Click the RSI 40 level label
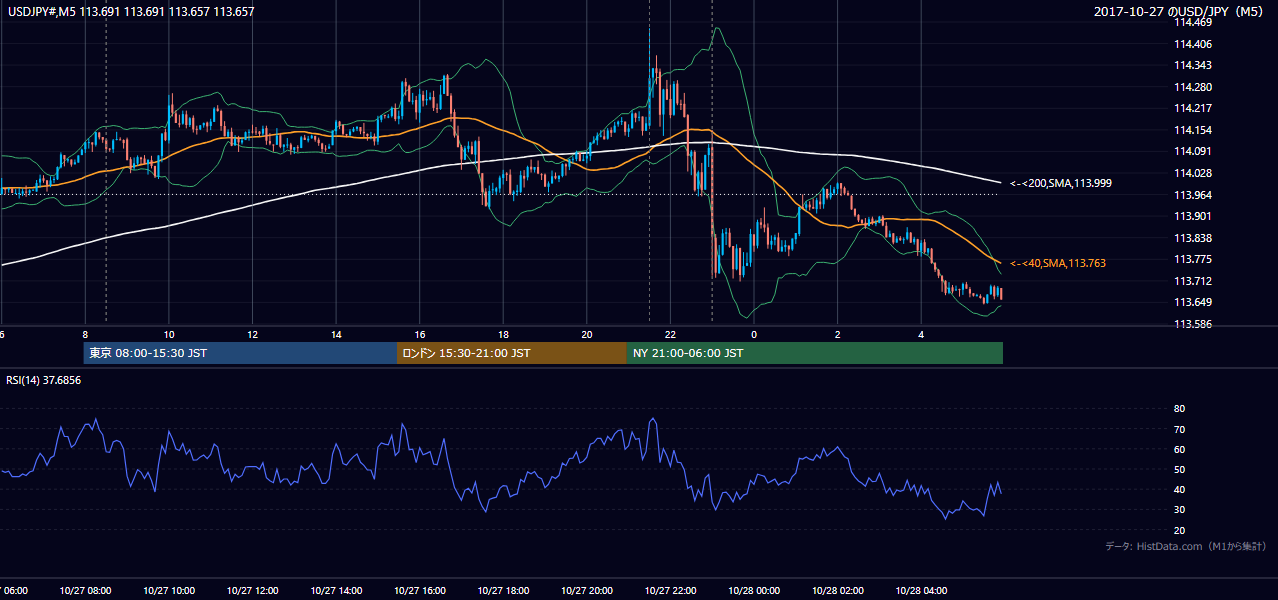This screenshot has height=600, width=1278. (1179, 489)
